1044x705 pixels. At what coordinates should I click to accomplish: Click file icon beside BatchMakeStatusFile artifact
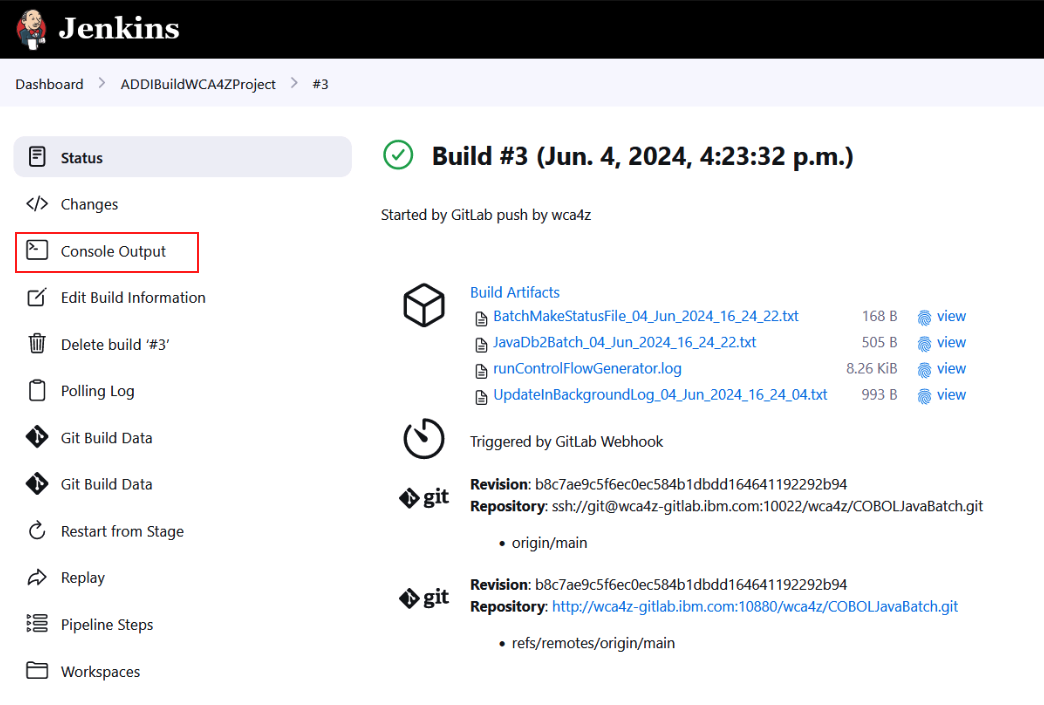pyautogui.click(x=481, y=319)
